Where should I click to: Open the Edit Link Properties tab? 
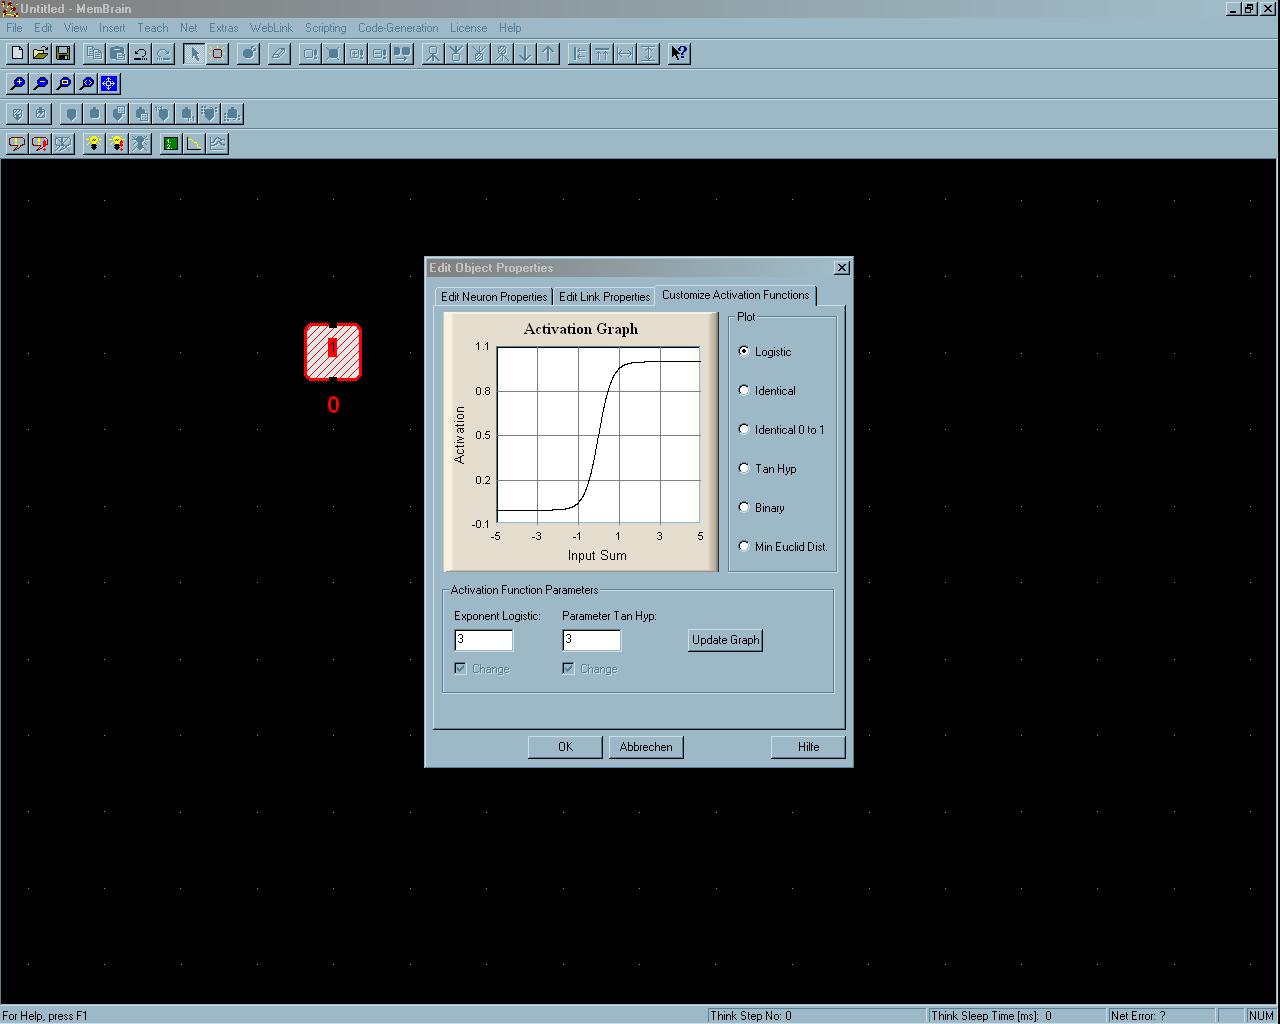click(x=604, y=297)
